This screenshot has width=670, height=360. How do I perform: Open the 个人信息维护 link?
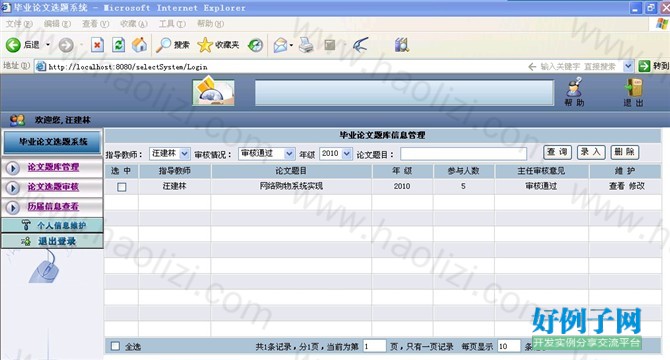pyautogui.click(x=62, y=225)
